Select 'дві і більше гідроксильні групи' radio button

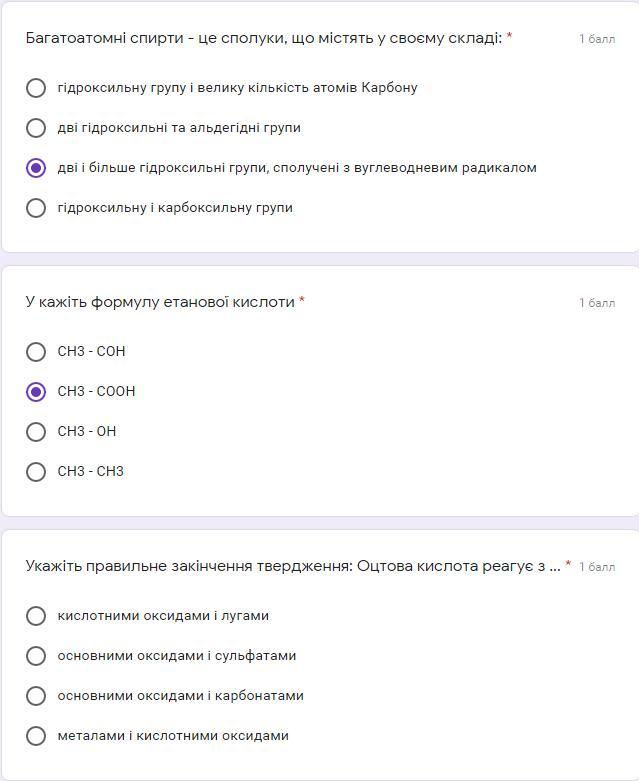36,168
